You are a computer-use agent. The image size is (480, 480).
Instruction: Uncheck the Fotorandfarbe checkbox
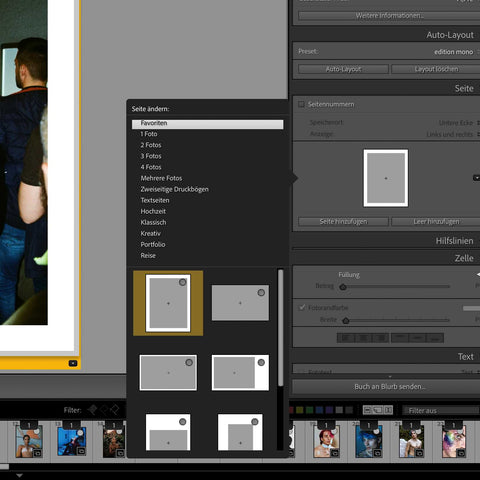coord(302,307)
